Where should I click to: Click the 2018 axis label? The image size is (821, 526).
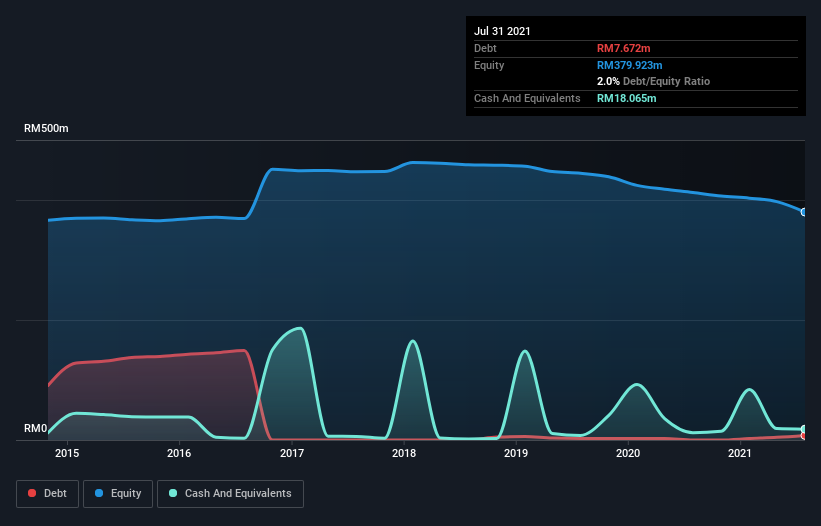point(404,453)
